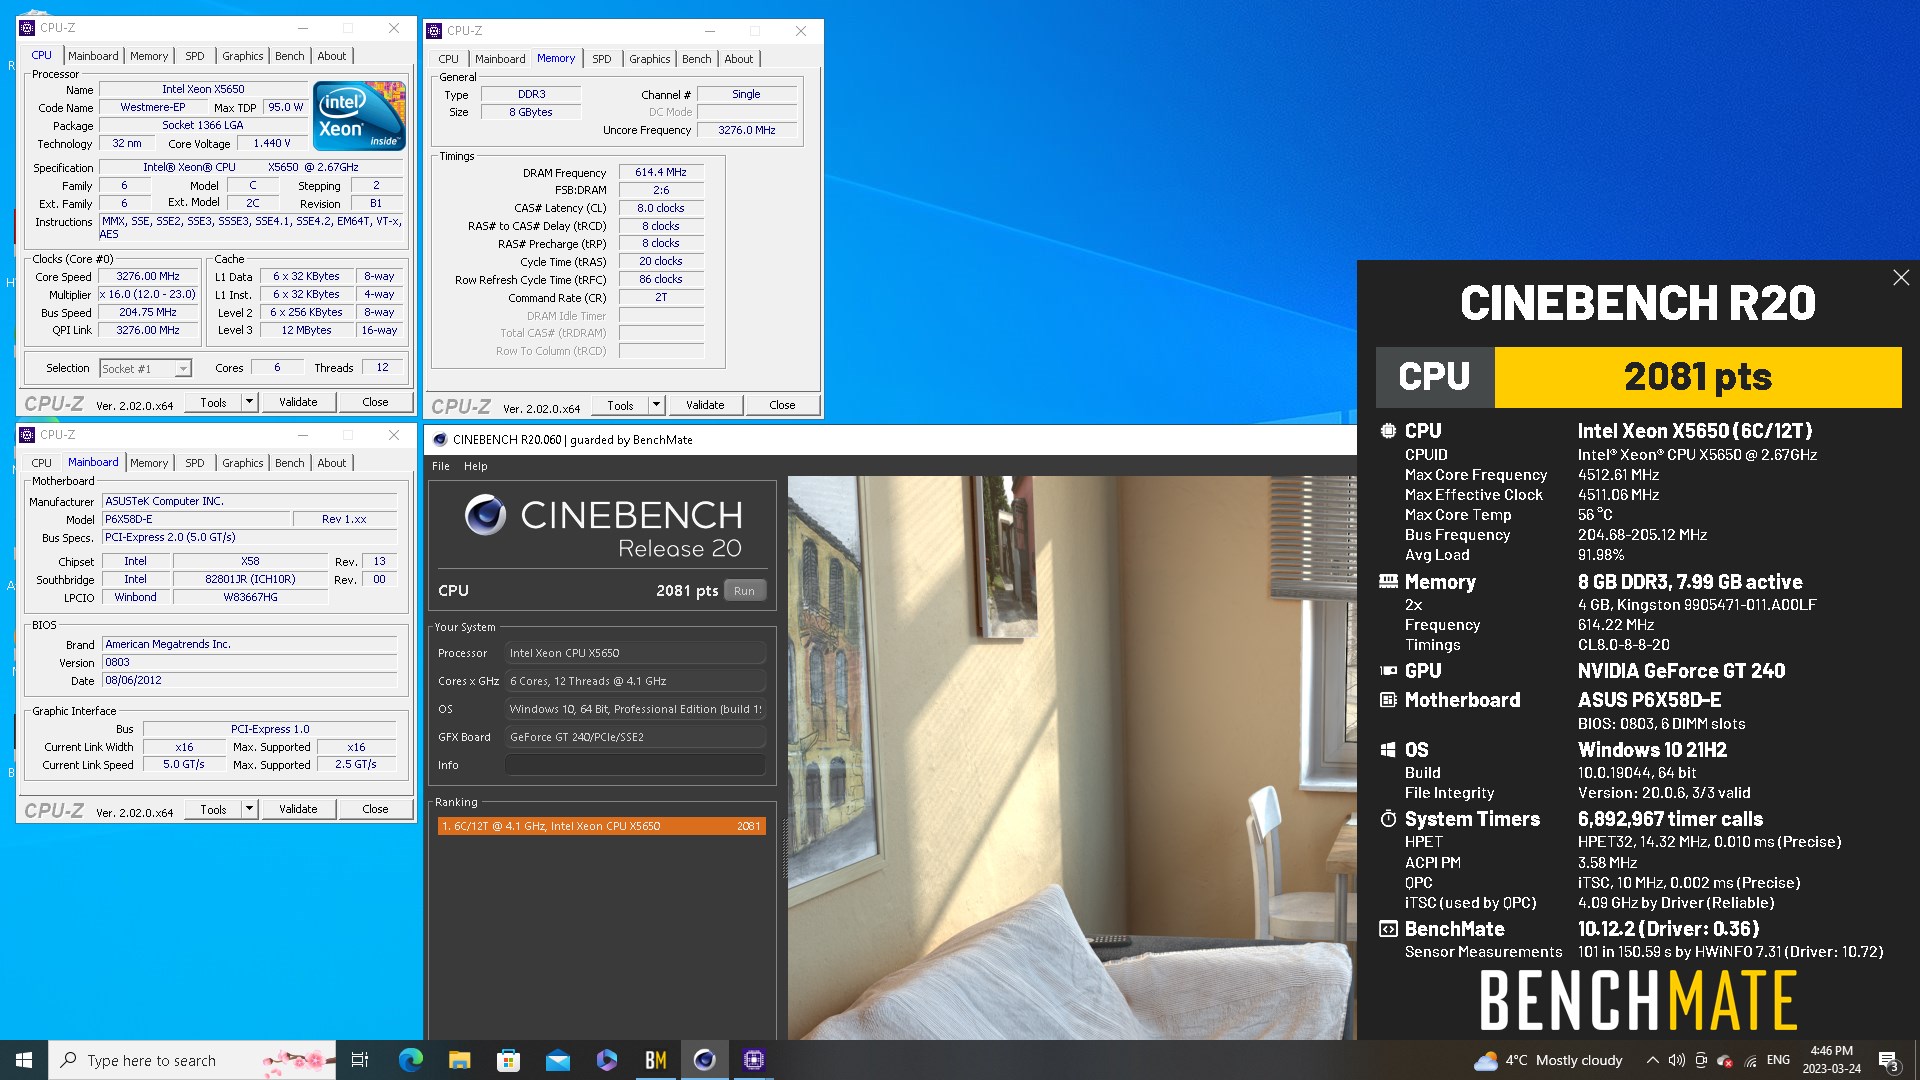1920x1080 pixels.
Task: Click the Cinebench rendered room image
Action: pos(1072,757)
